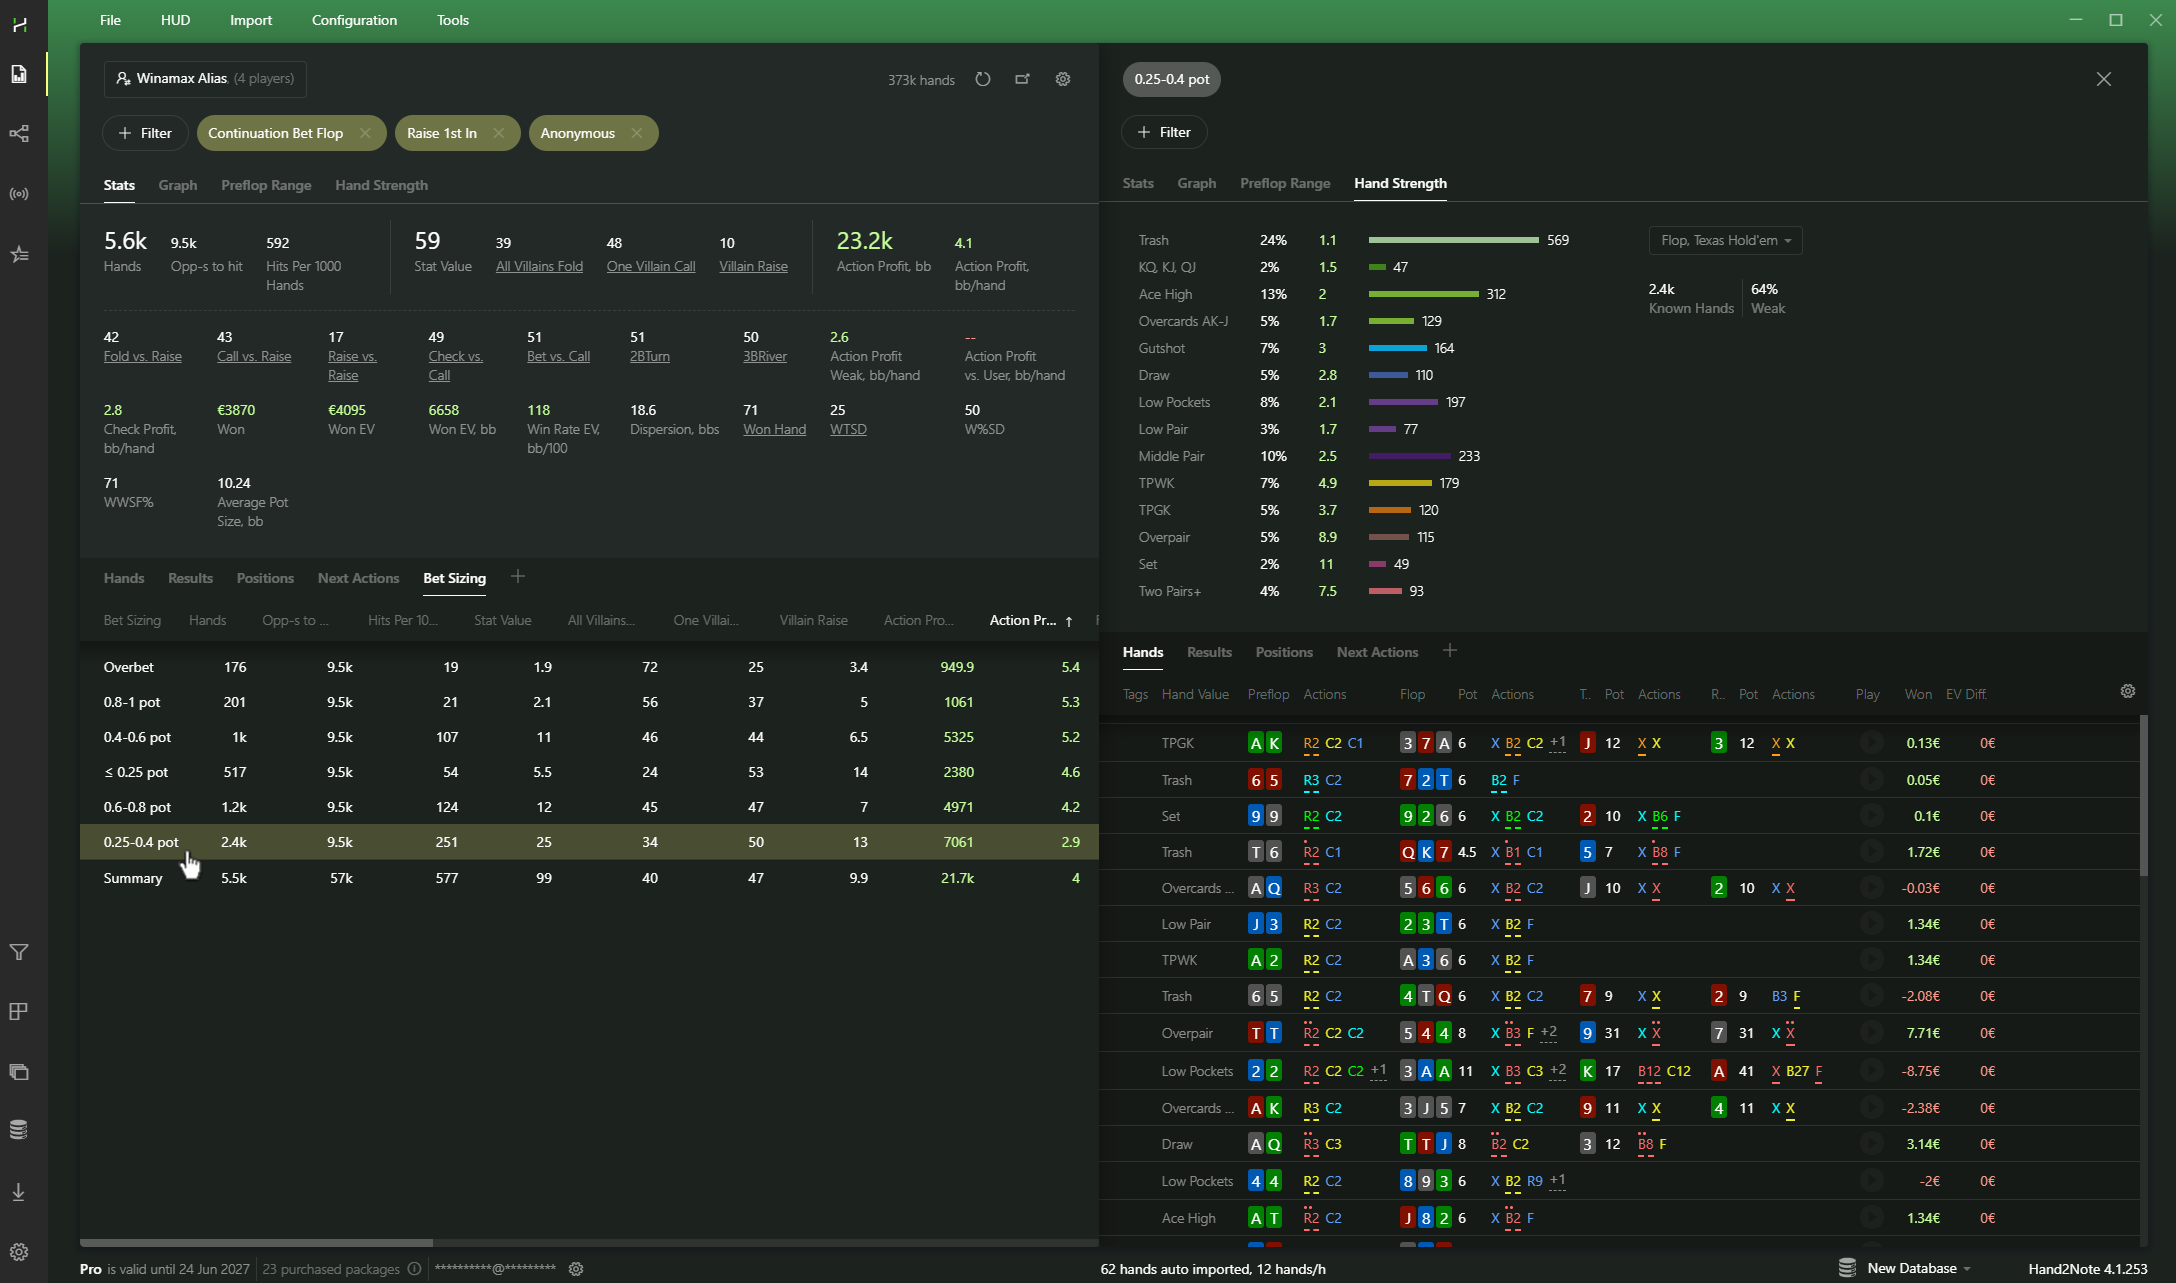This screenshot has width=2176, height=1283.
Task: Click the right panel Filter button
Action: click(1164, 132)
